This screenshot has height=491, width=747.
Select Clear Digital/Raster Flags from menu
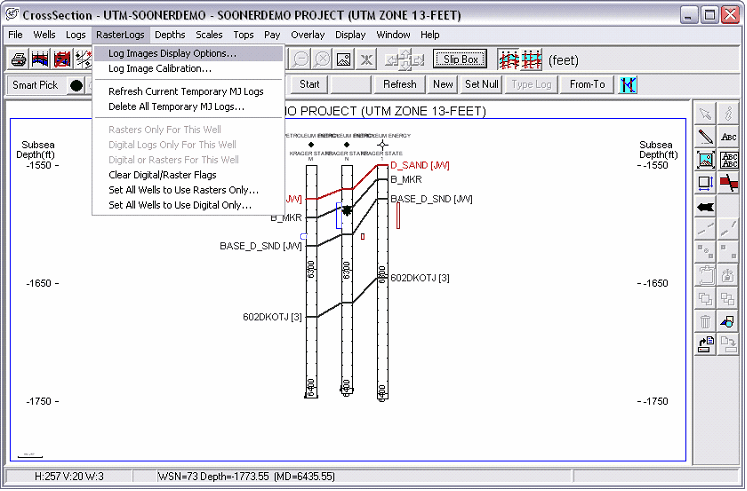point(162,175)
